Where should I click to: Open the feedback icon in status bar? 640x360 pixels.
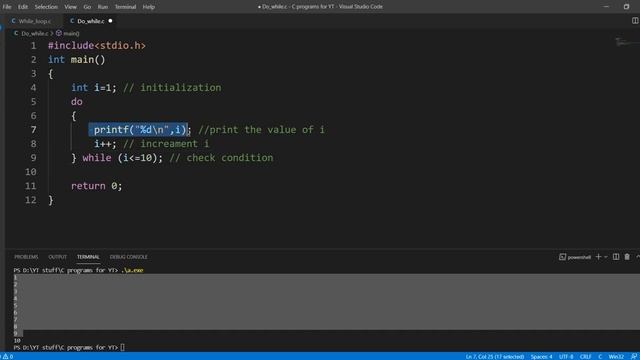pyautogui.click(x=634, y=357)
